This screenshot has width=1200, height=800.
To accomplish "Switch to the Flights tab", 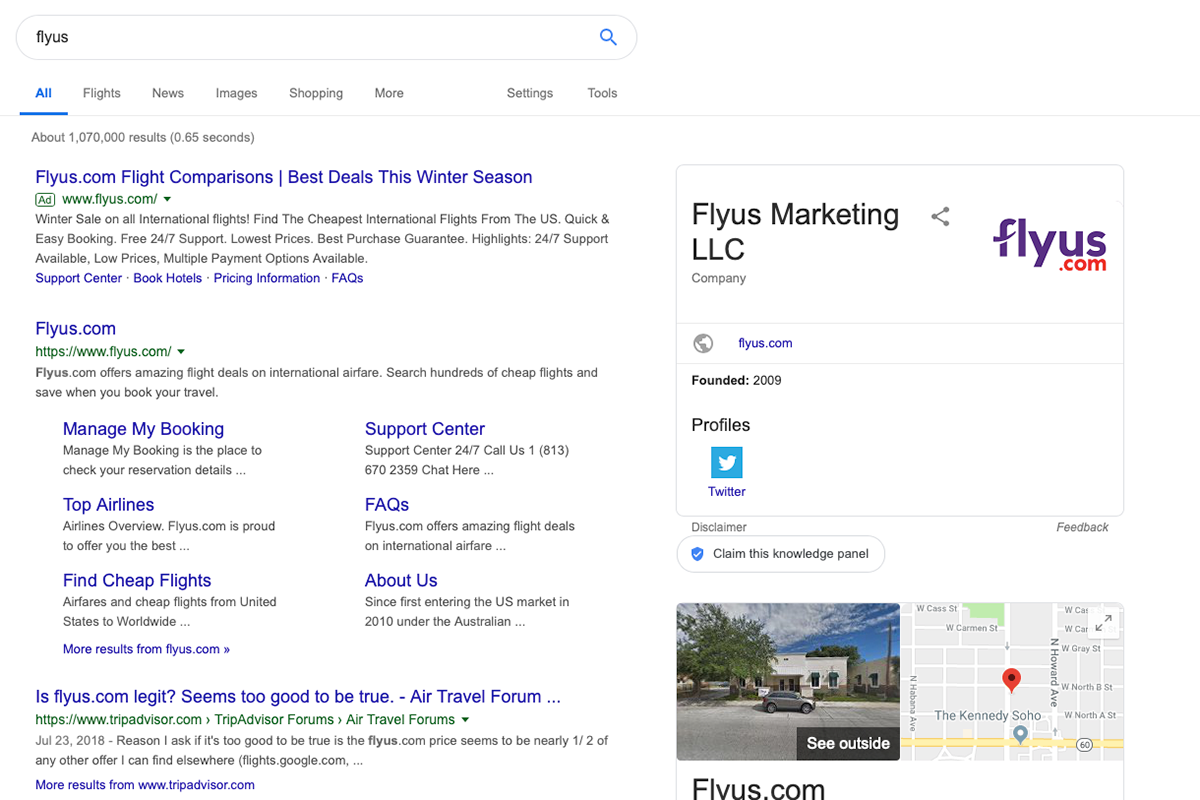I will pos(102,93).
